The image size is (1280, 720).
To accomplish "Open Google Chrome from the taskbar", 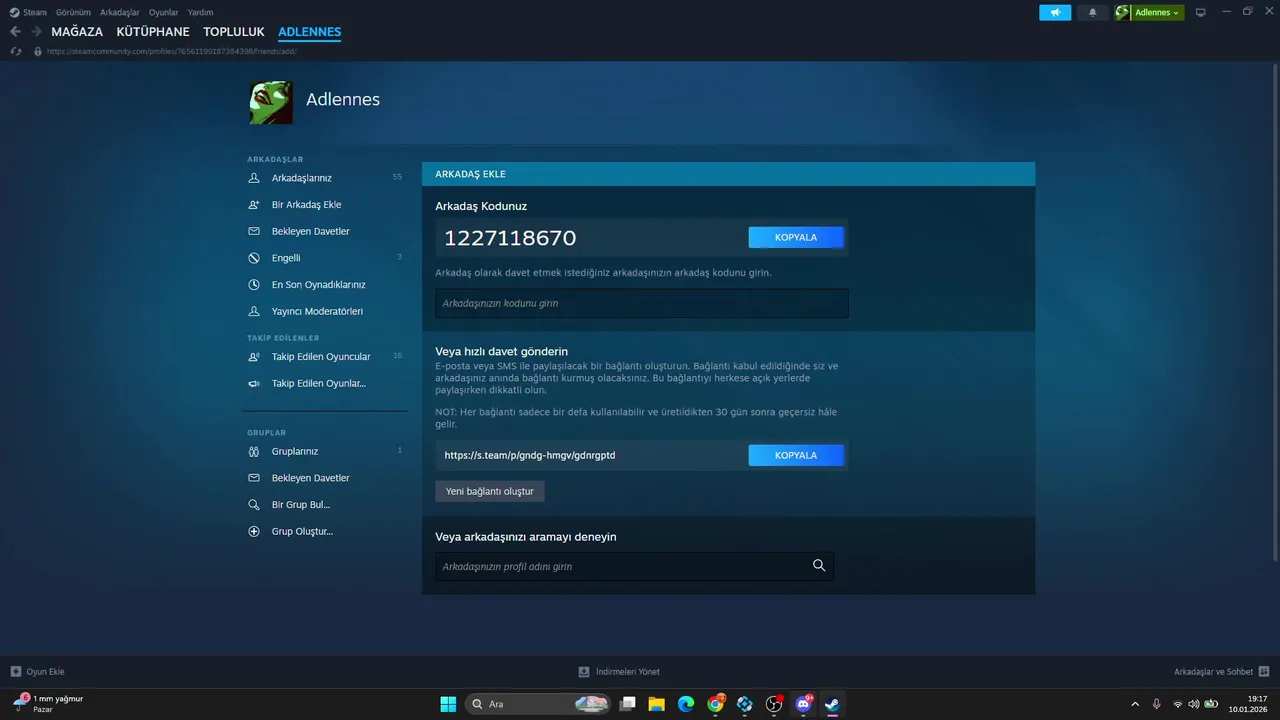I will (x=715, y=704).
